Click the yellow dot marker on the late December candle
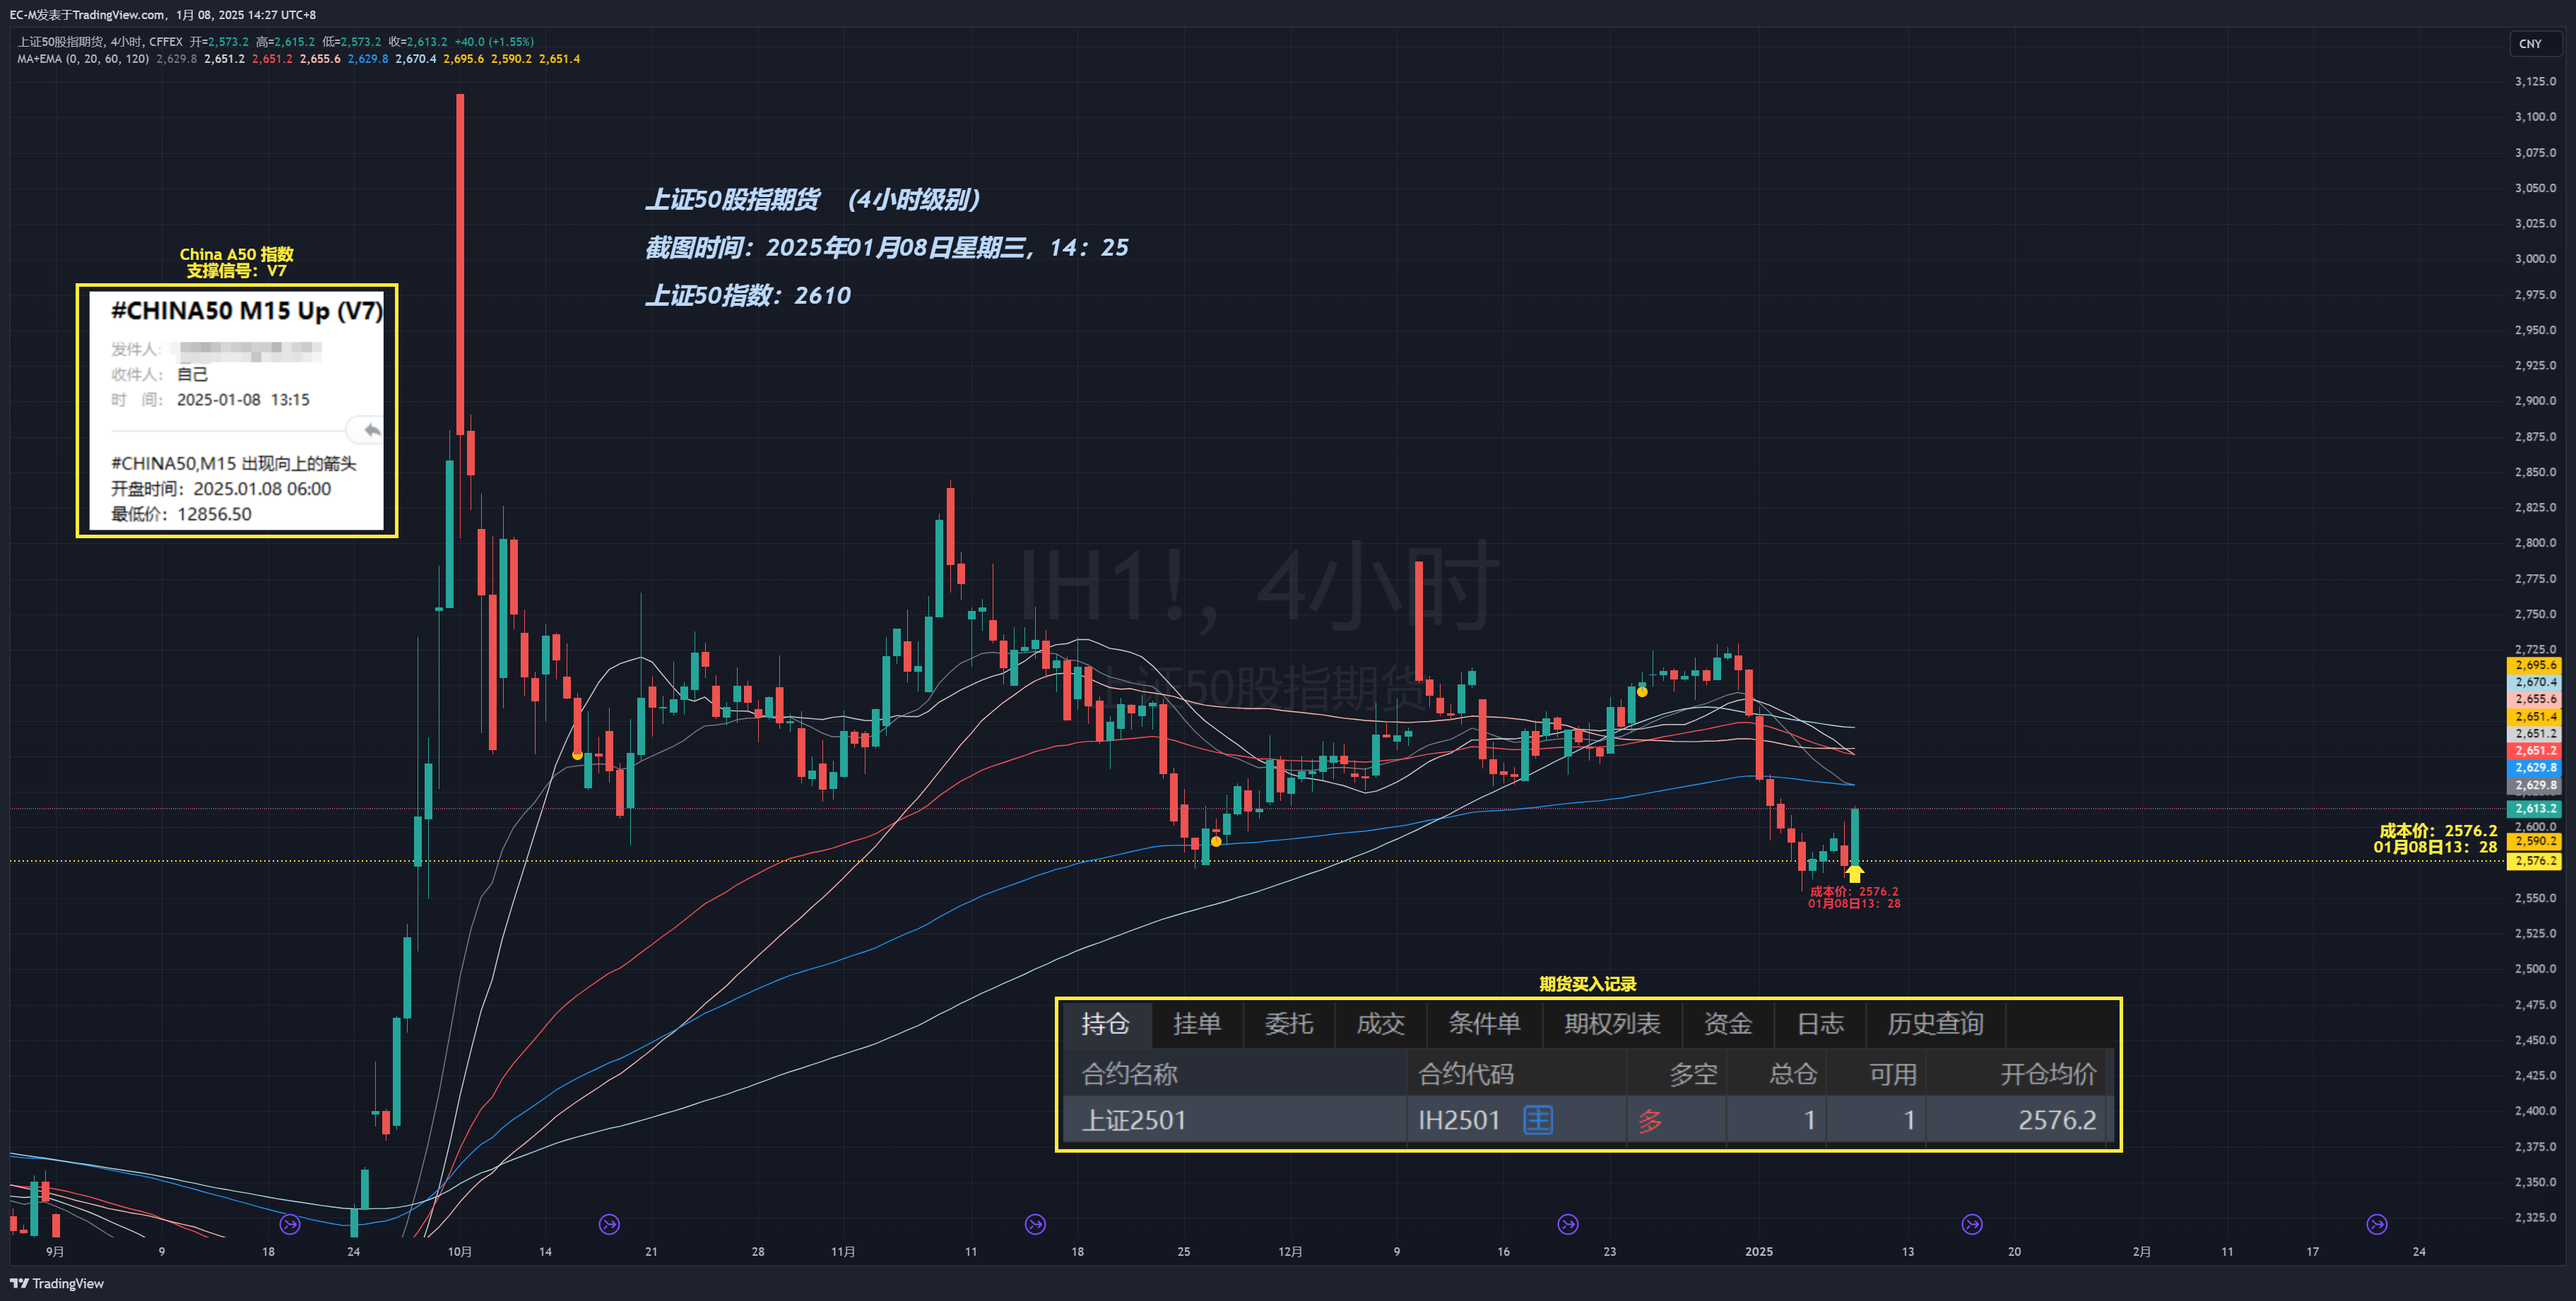 tap(1642, 691)
